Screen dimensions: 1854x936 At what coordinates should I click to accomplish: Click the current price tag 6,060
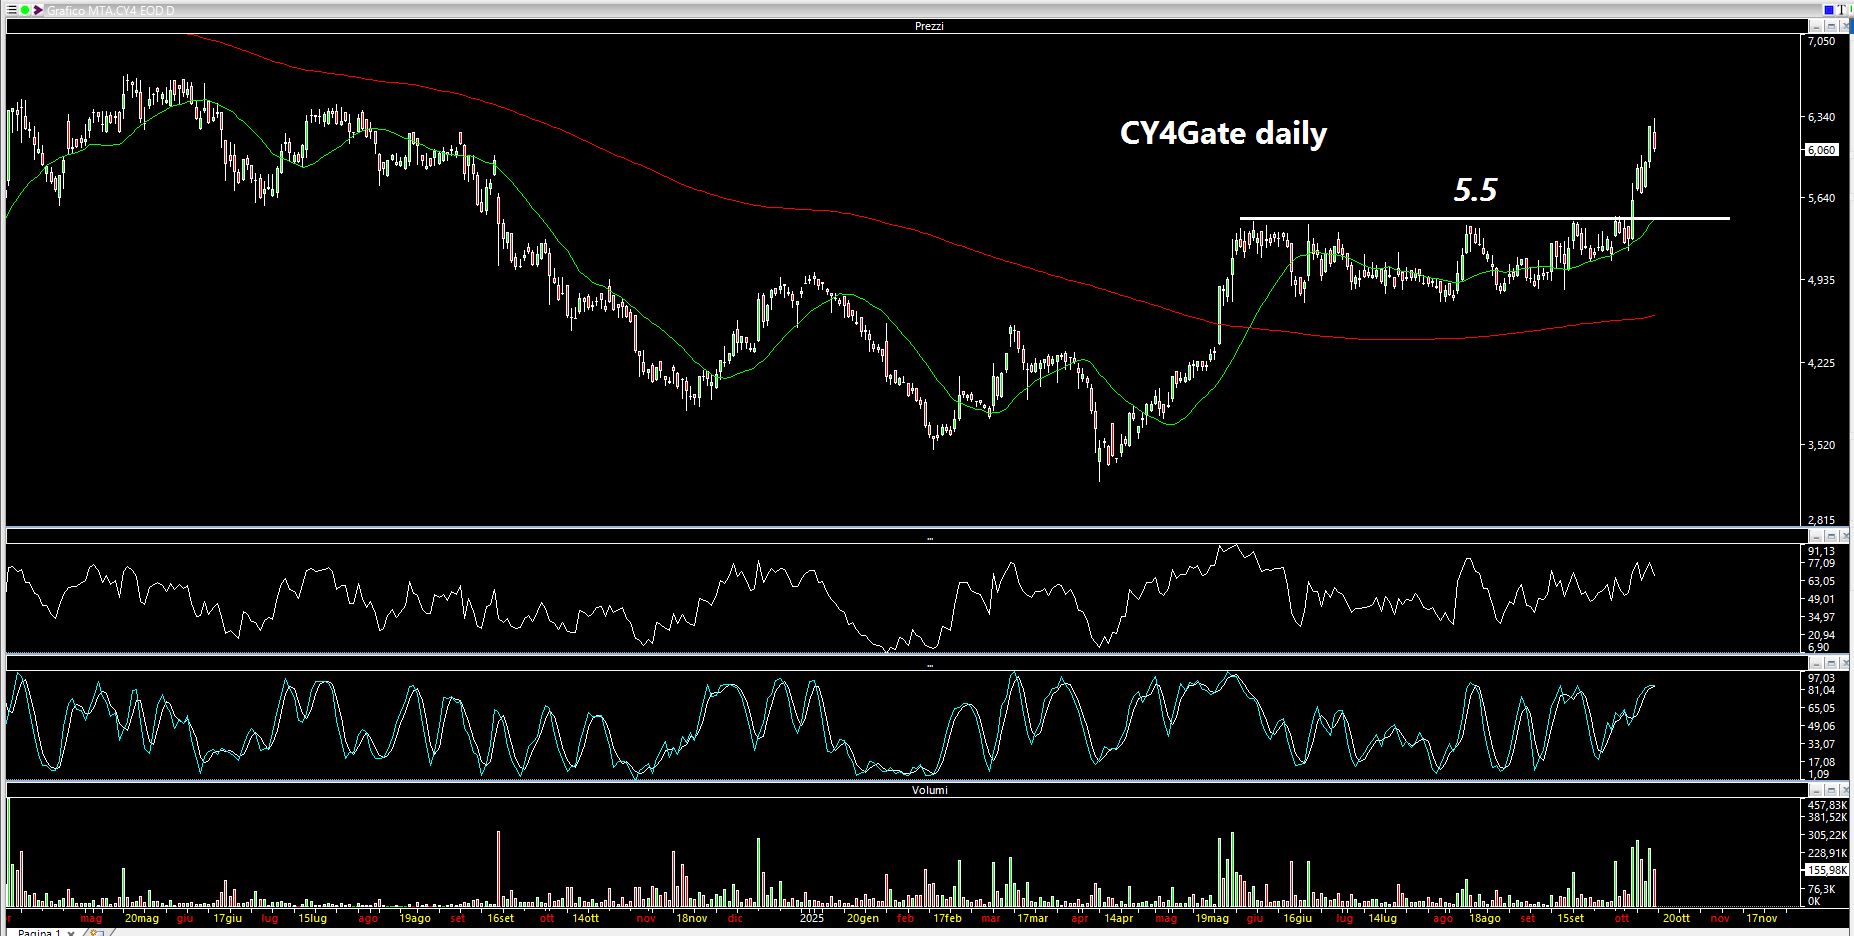[1821, 150]
